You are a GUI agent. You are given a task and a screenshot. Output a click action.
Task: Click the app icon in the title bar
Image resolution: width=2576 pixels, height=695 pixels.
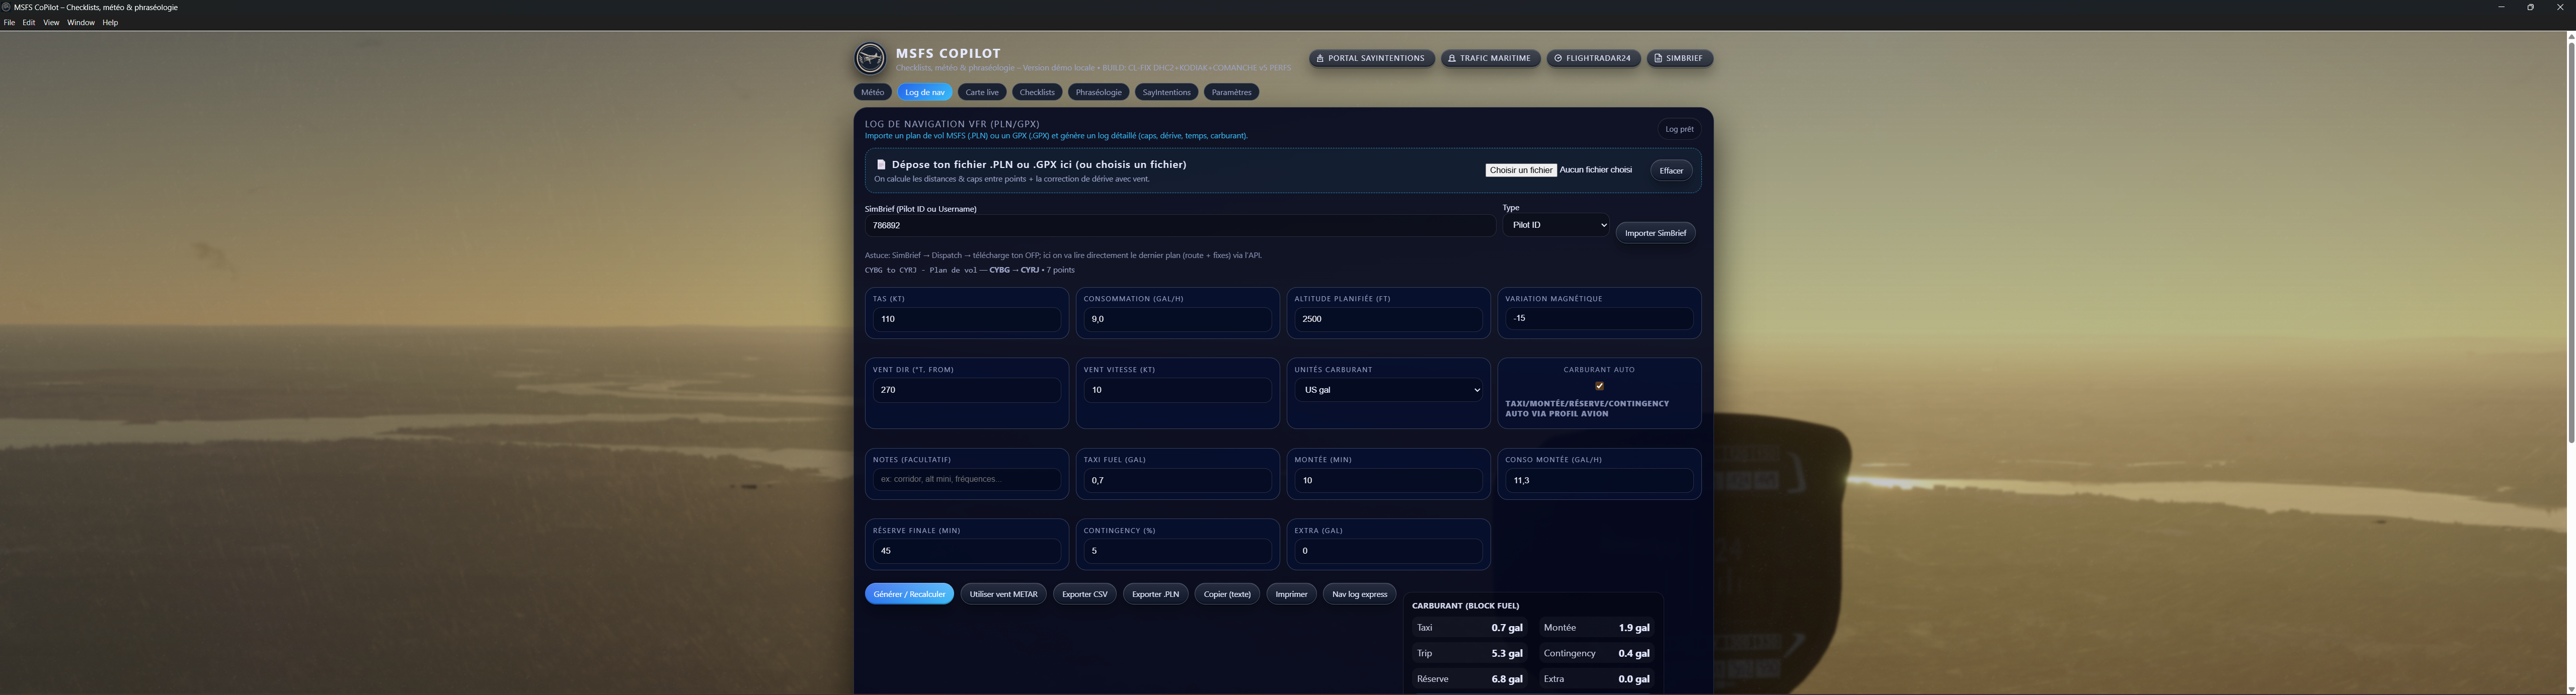pyautogui.click(x=6, y=7)
